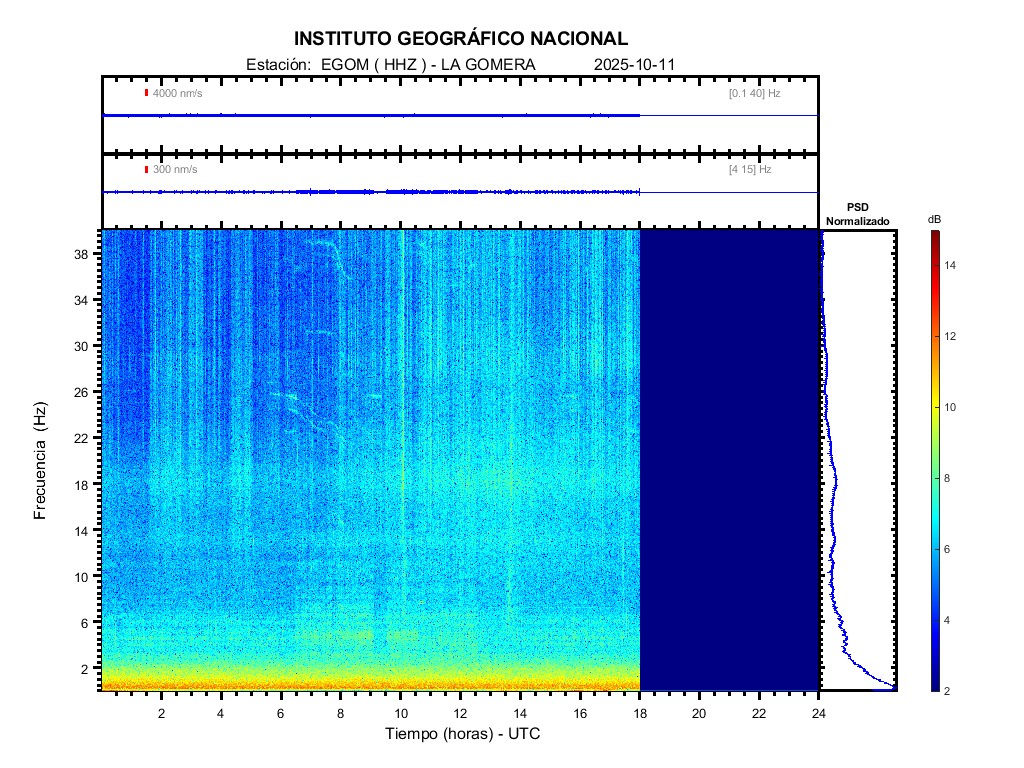The image size is (1024, 768).
Task: Click the [0.1 40] Hz filter label
Action: click(754, 93)
